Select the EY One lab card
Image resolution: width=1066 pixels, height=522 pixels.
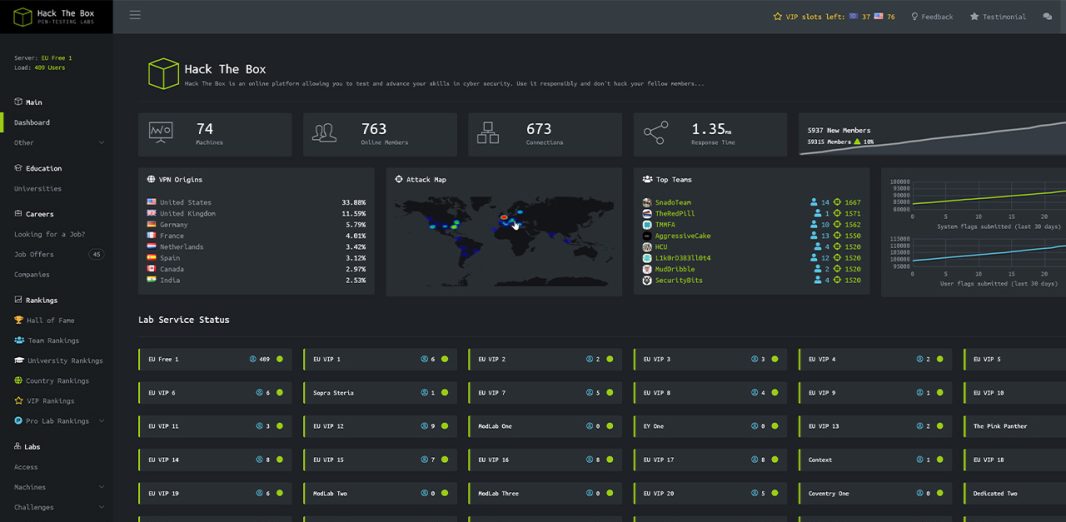tap(710, 426)
